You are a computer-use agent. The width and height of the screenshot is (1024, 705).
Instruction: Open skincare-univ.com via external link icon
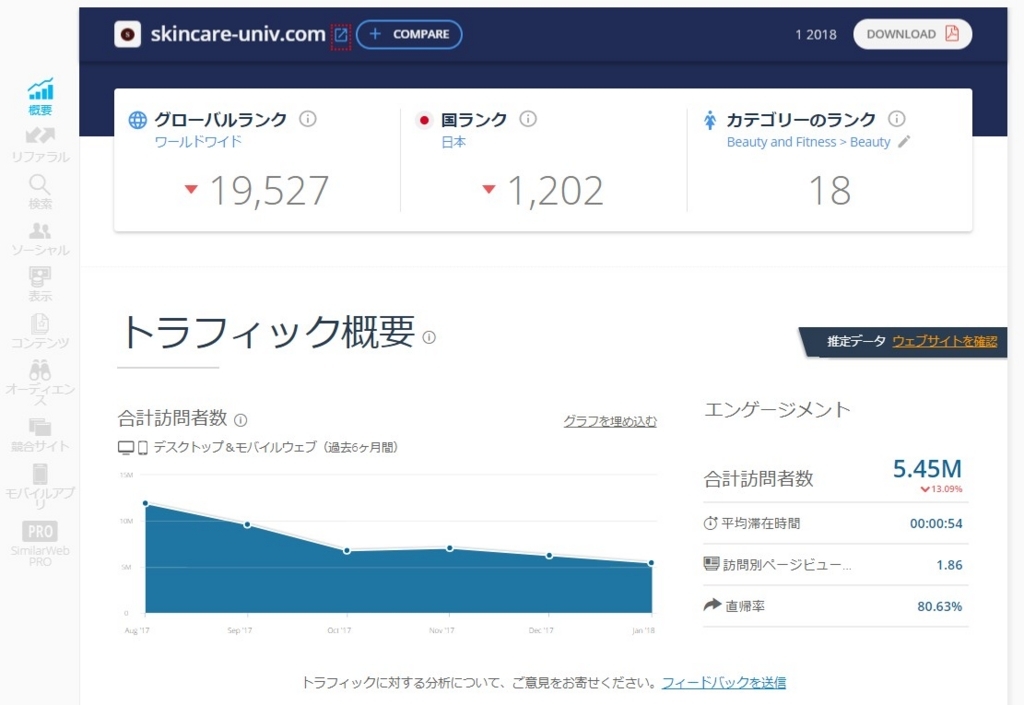point(340,35)
